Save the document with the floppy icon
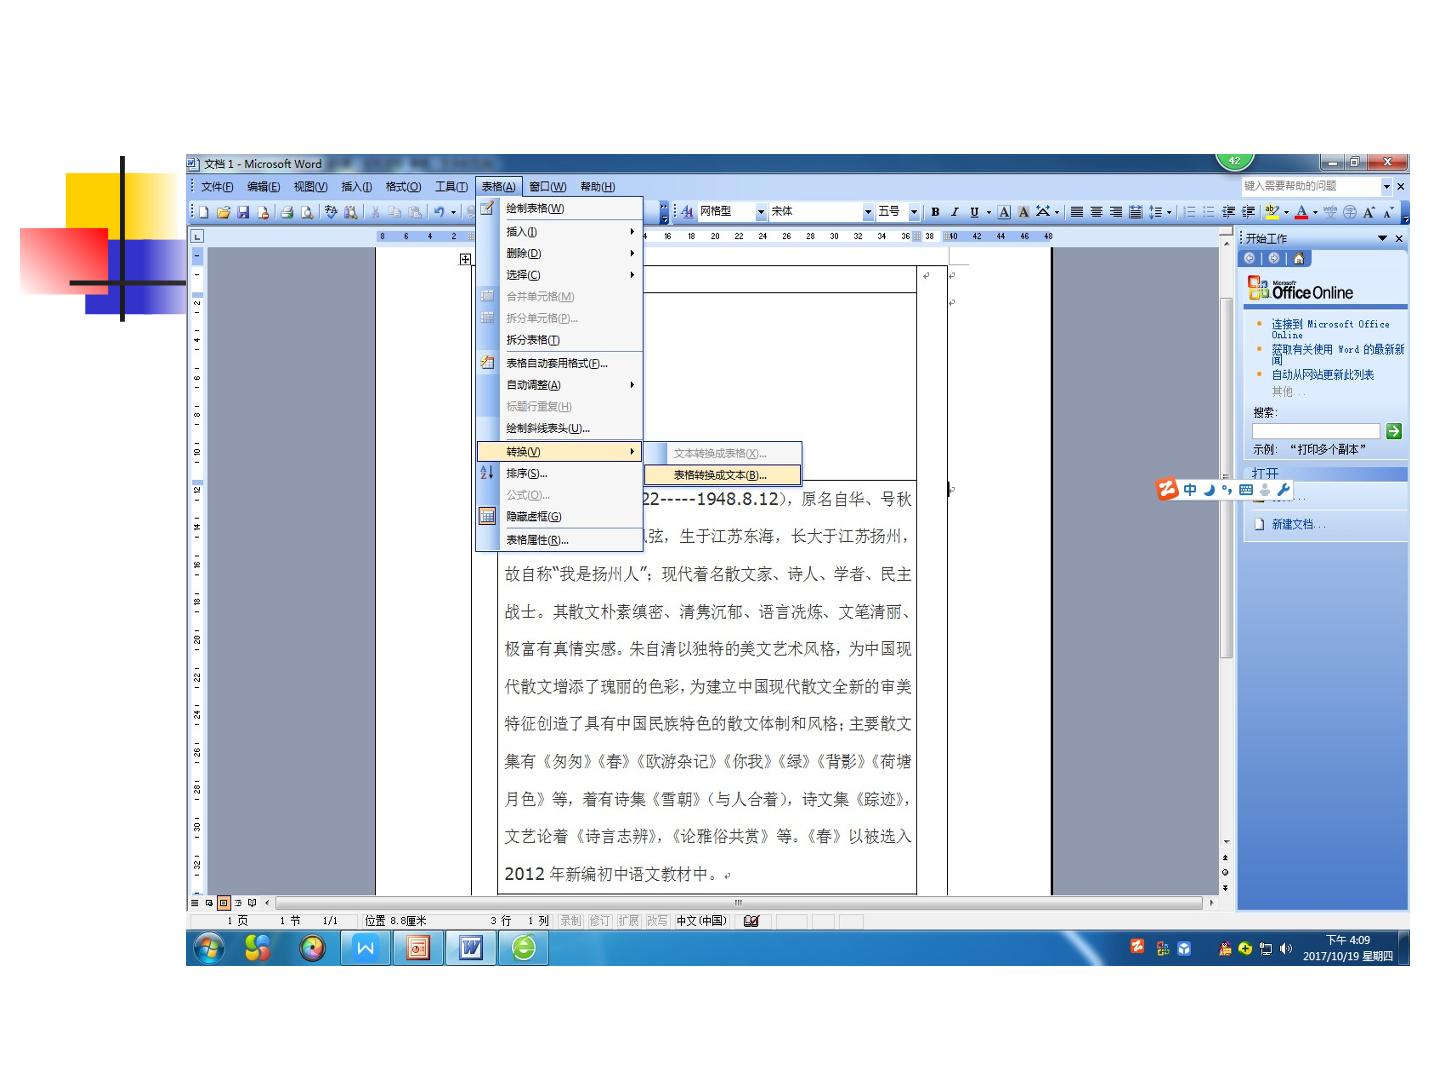This screenshot has width=1440, height=1080. 243,212
